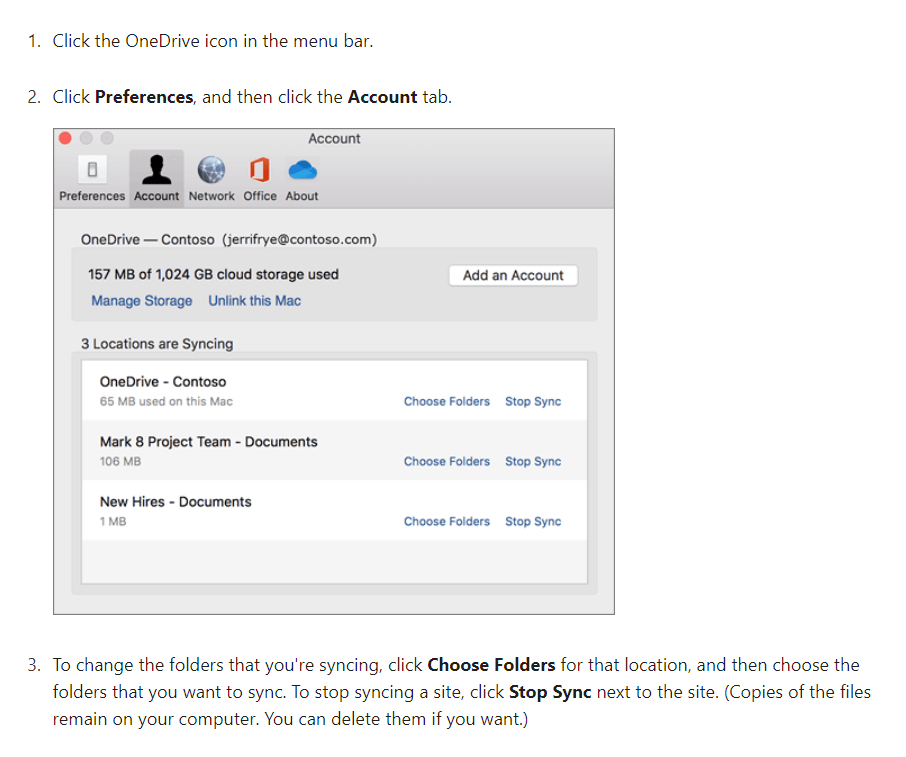Click Unlink this Mac
Viewport: 906px width, 757px height.
tap(254, 301)
